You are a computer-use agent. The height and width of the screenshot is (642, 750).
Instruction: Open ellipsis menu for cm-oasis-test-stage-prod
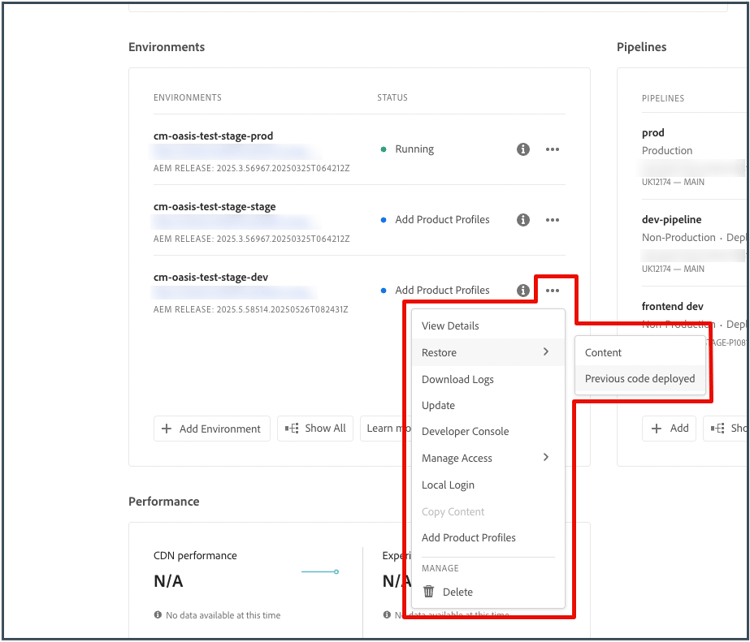pos(552,149)
